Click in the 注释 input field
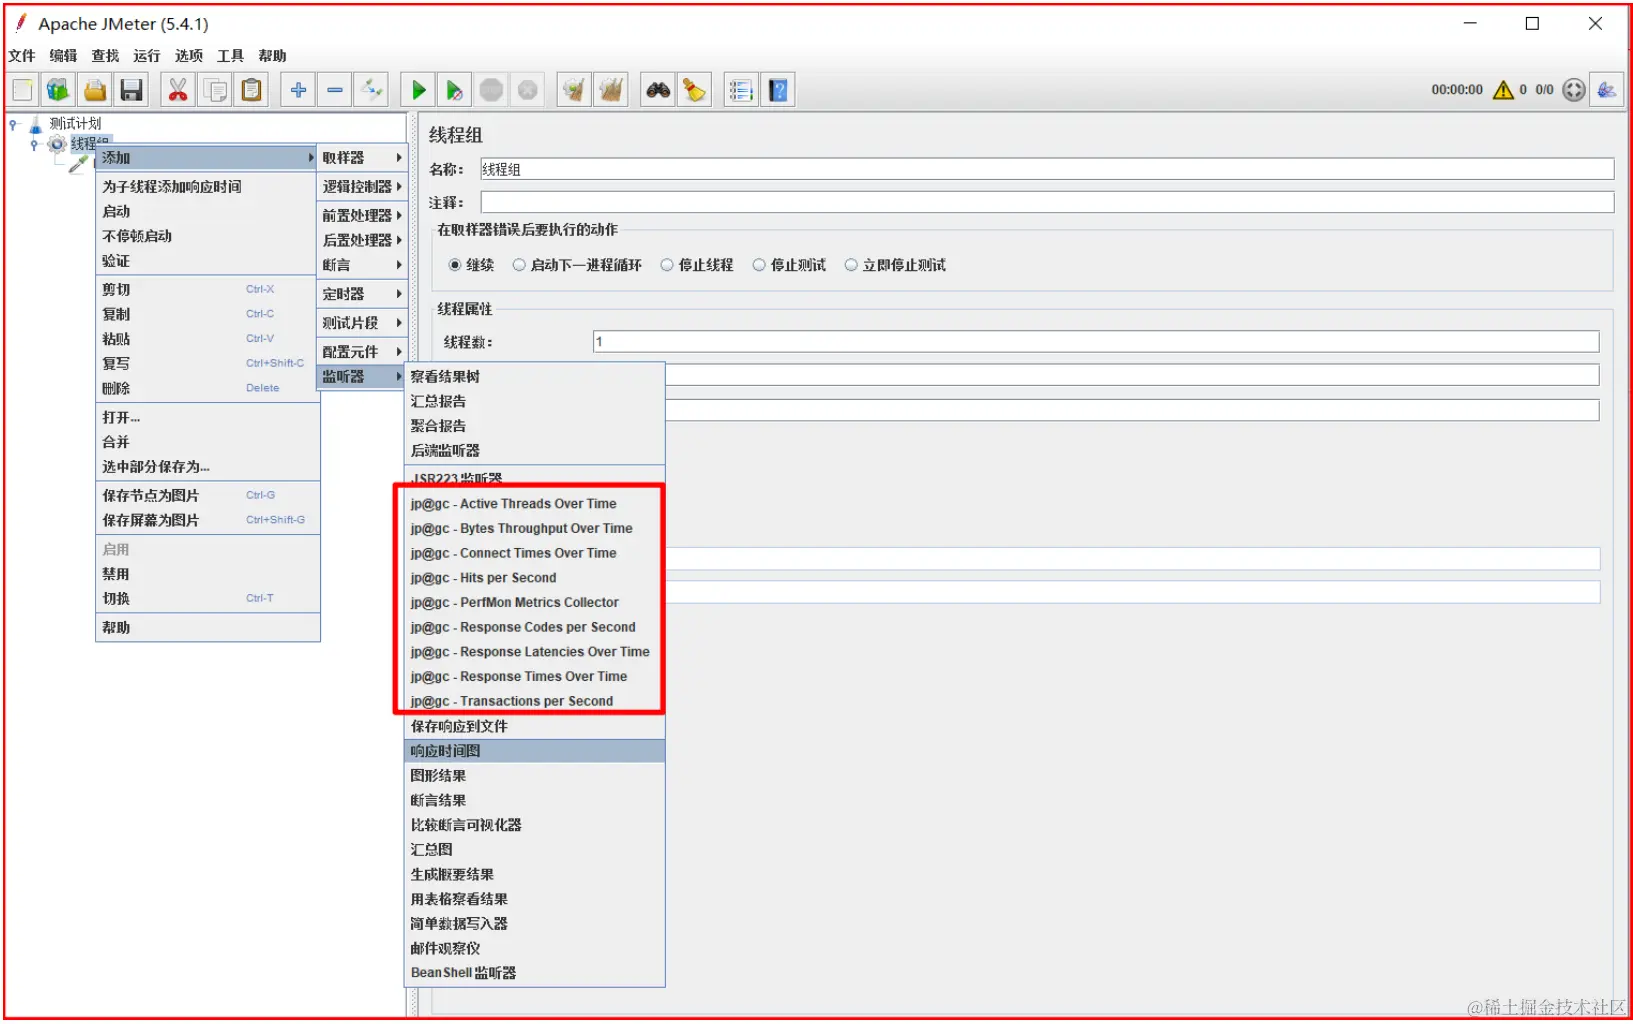 pos(1047,203)
